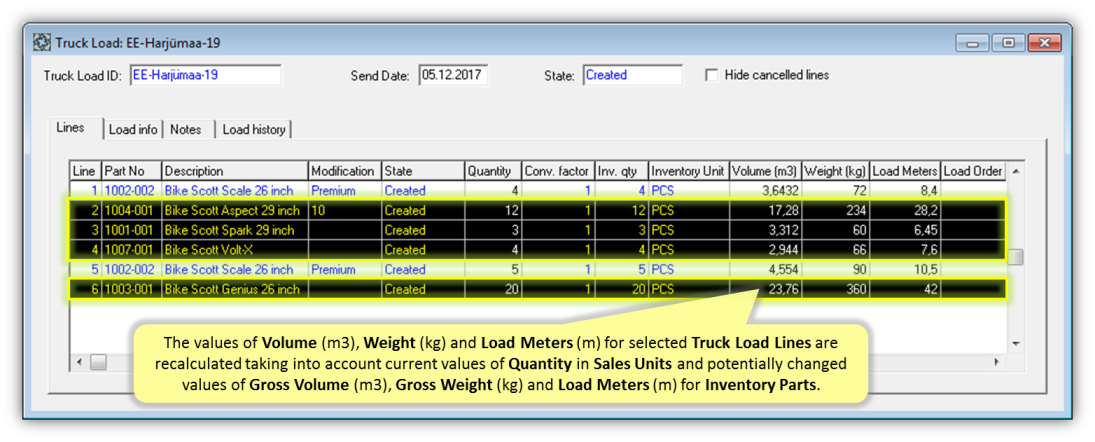This screenshot has height=442, width=1095.
Task: Click the Volume (m3) column header
Action: tap(765, 171)
